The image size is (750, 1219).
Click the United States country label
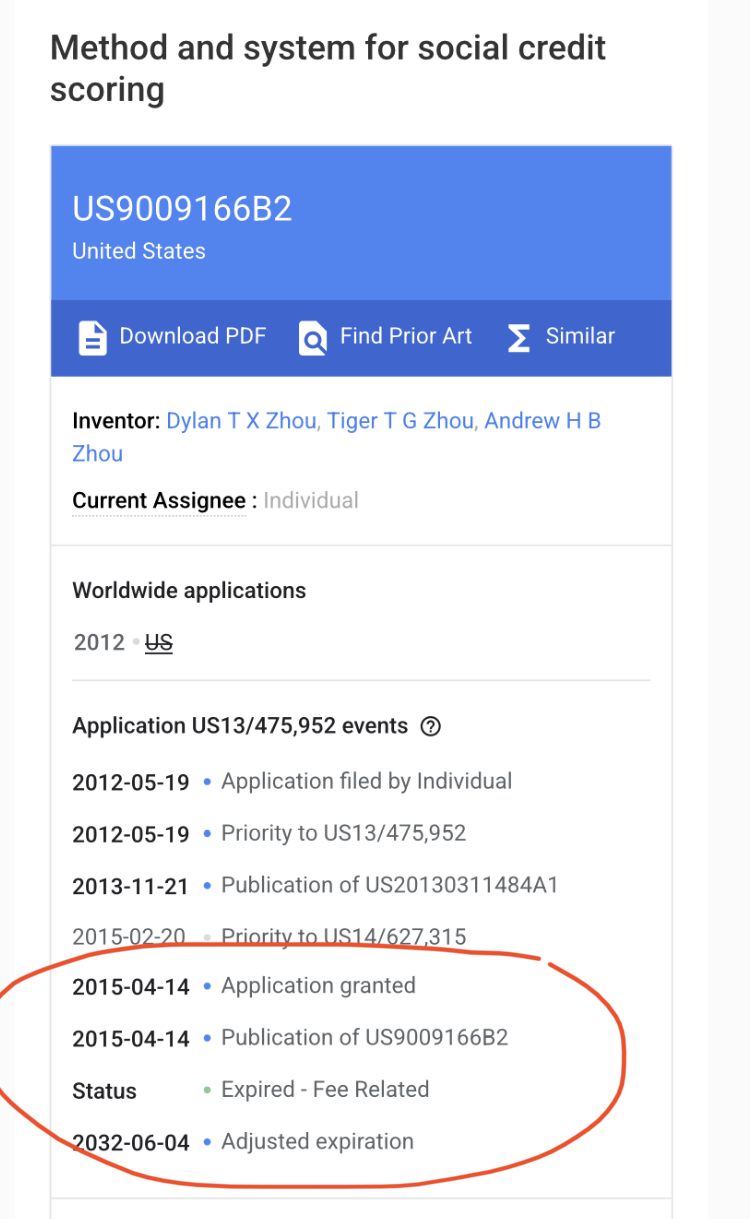click(x=139, y=251)
